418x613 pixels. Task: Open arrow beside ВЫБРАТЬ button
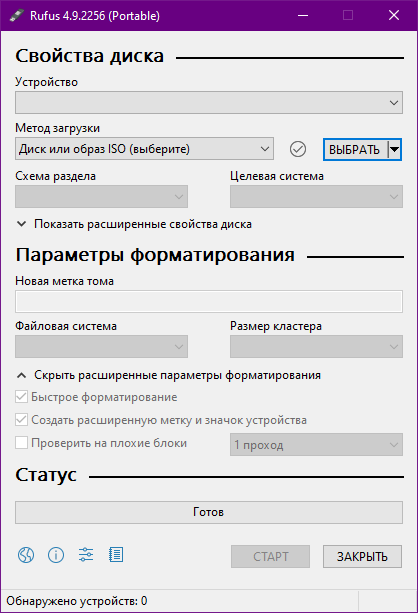pyautogui.click(x=395, y=149)
